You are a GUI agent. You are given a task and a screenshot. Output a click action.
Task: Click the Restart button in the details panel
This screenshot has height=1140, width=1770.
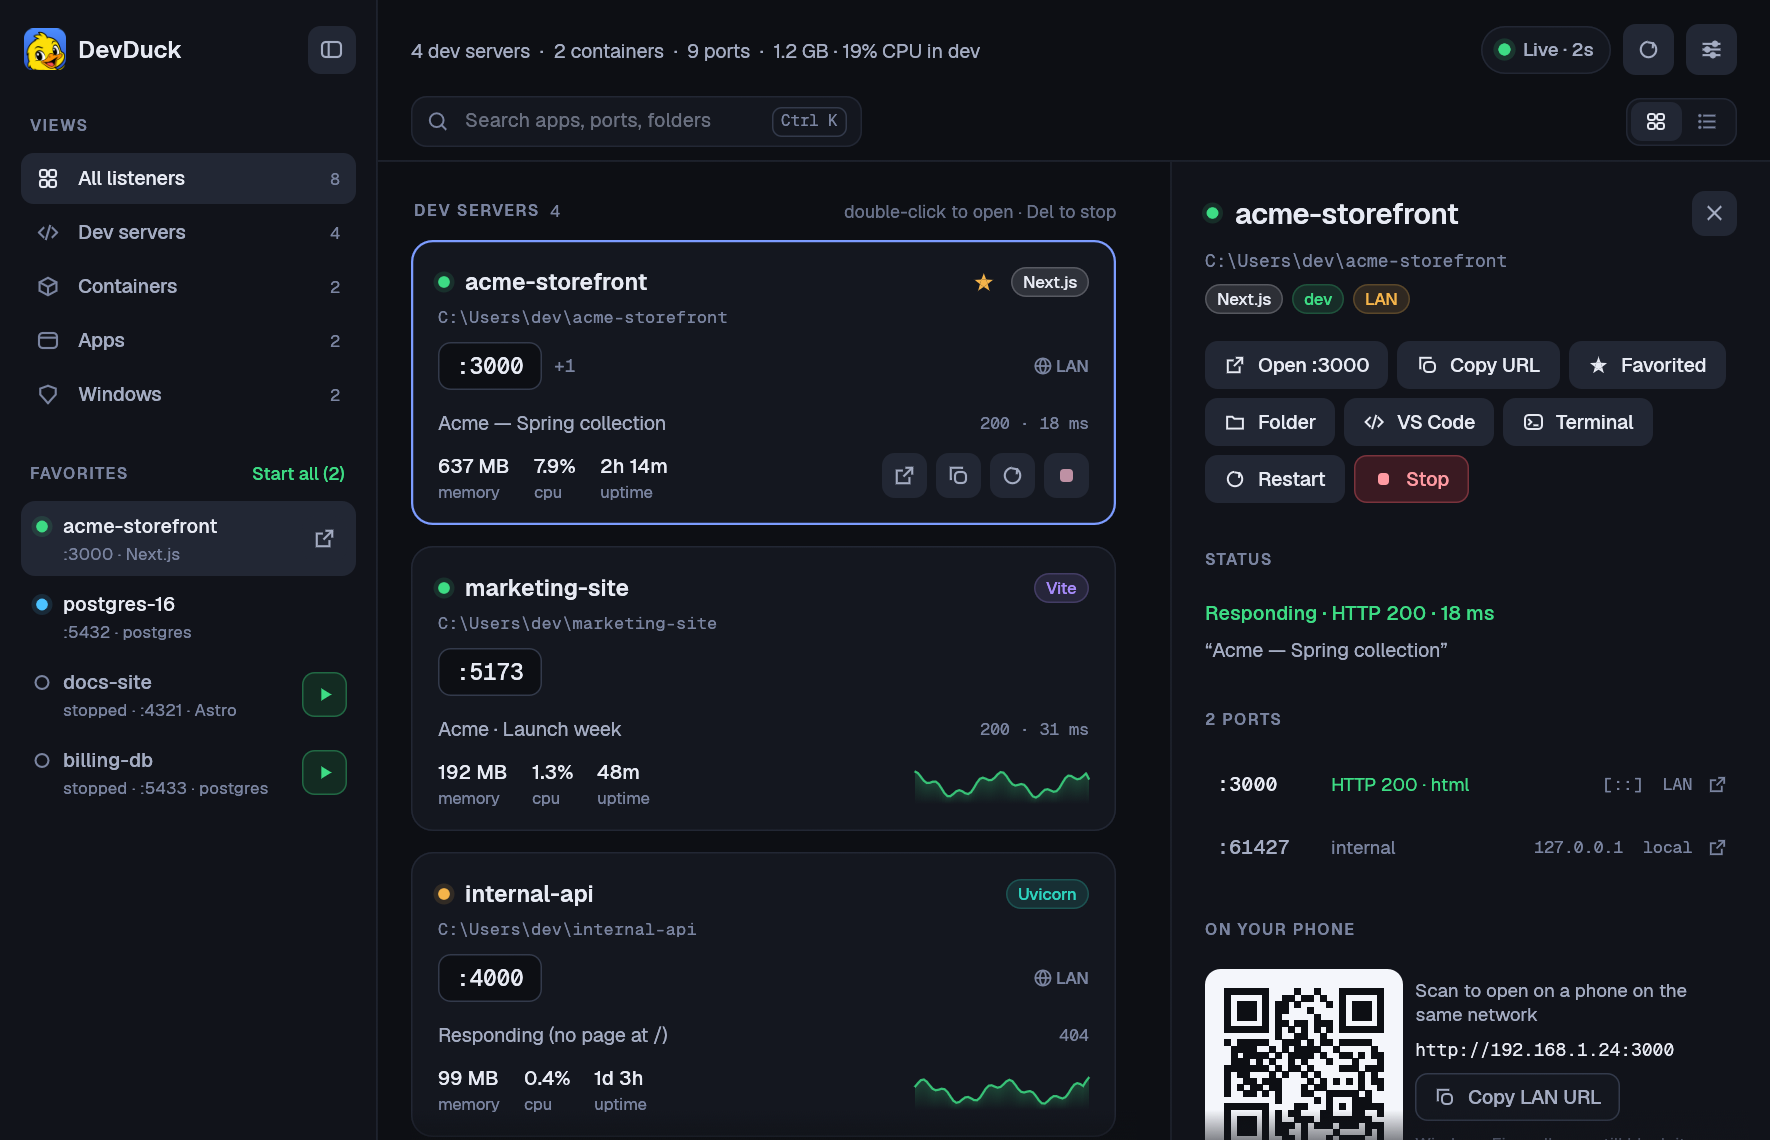pyautogui.click(x=1275, y=479)
